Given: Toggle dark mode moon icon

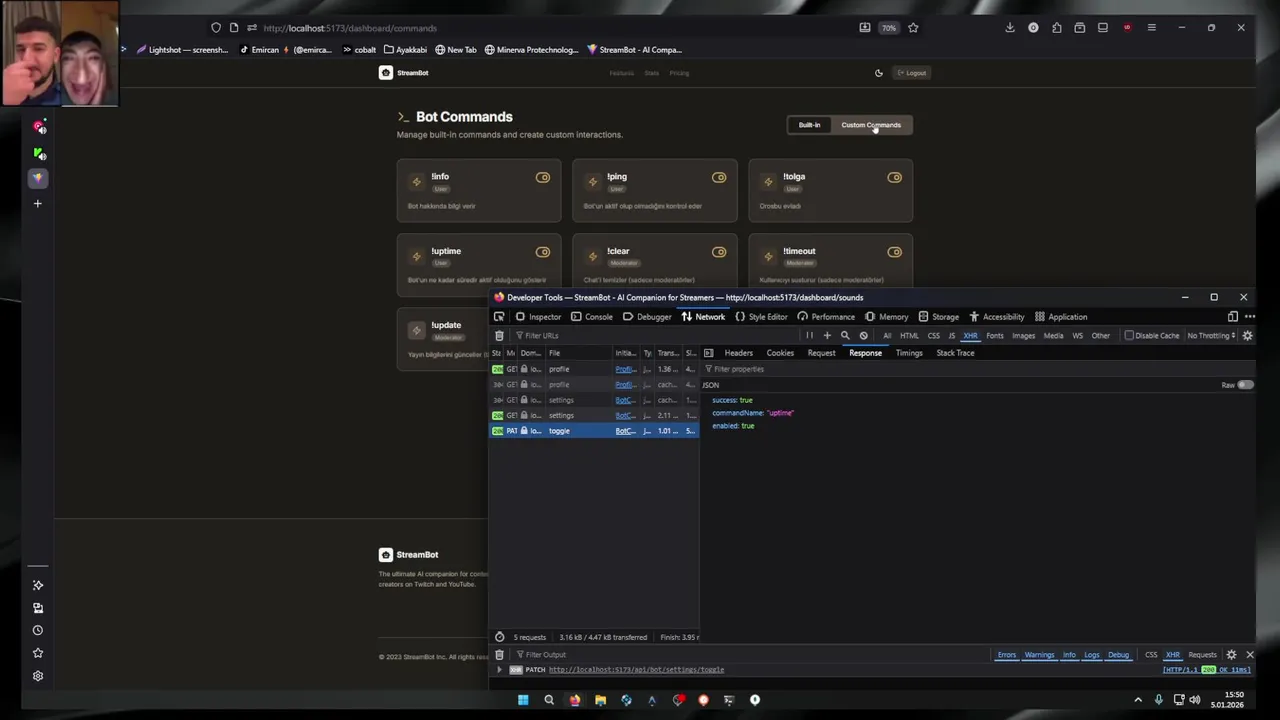Looking at the screenshot, I should click(x=879, y=73).
